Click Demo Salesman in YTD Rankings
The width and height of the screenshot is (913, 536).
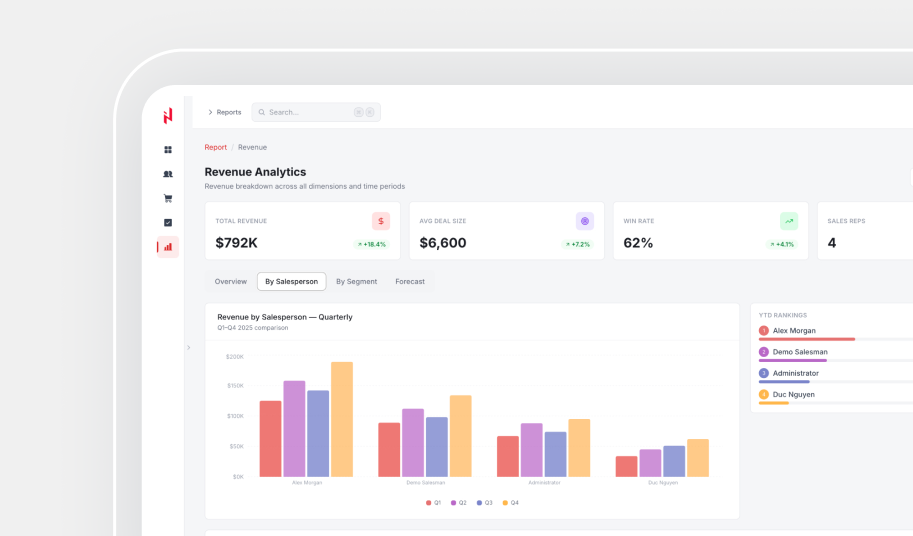click(800, 352)
